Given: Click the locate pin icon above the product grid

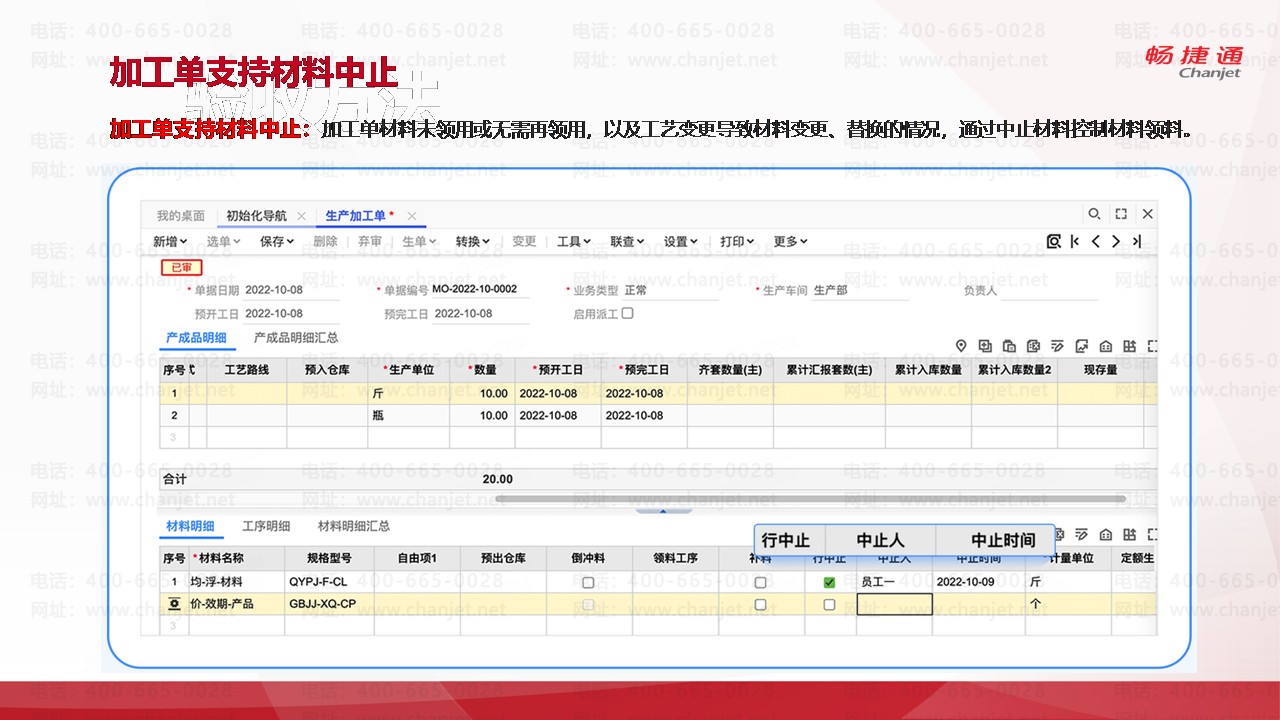Looking at the screenshot, I should click(961, 346).
